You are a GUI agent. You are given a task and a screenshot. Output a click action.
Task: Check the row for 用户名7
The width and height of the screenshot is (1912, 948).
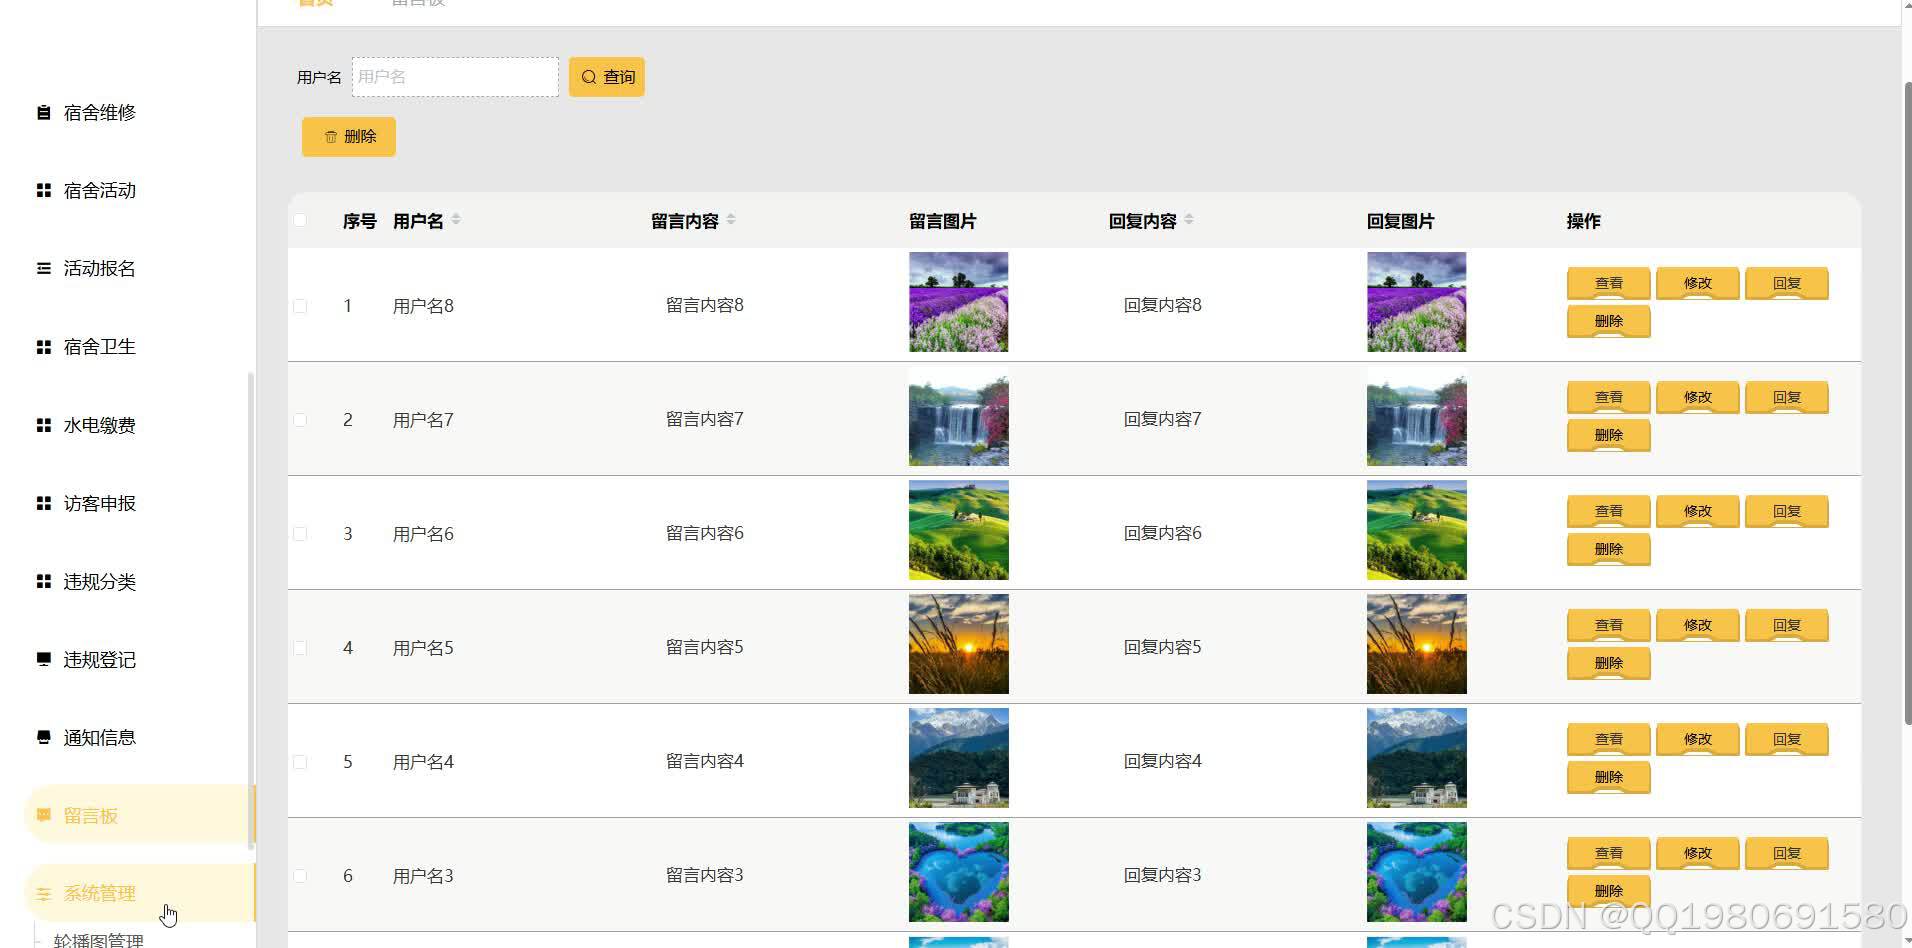300,420
